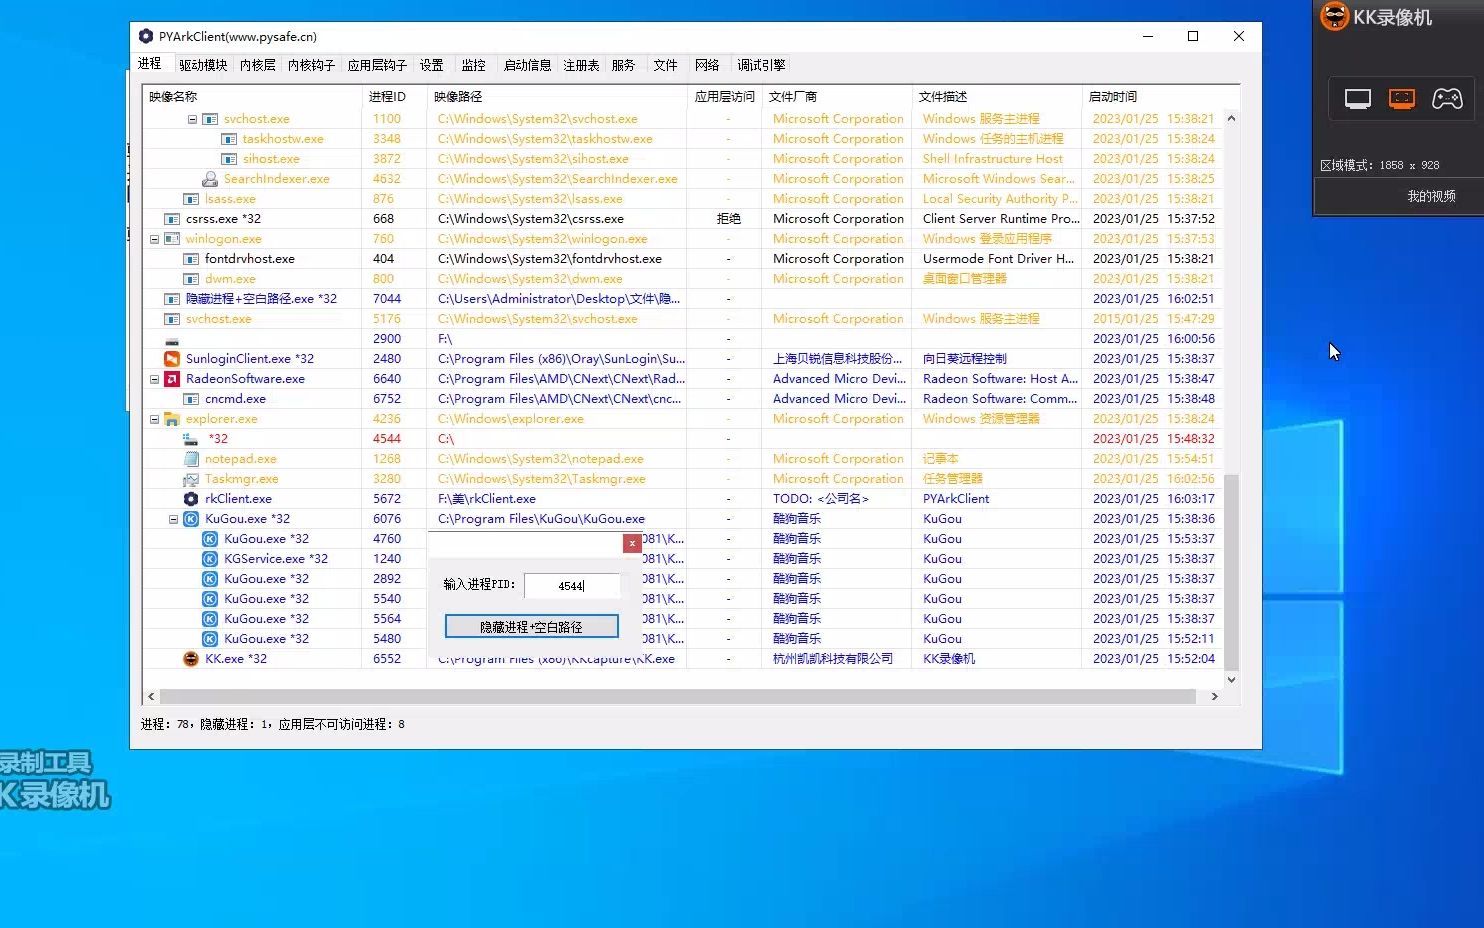This screenshot has width=1484, height=928.
Task: Click the red RadeonSoftware.exe icon
Action: coord(172,379)
